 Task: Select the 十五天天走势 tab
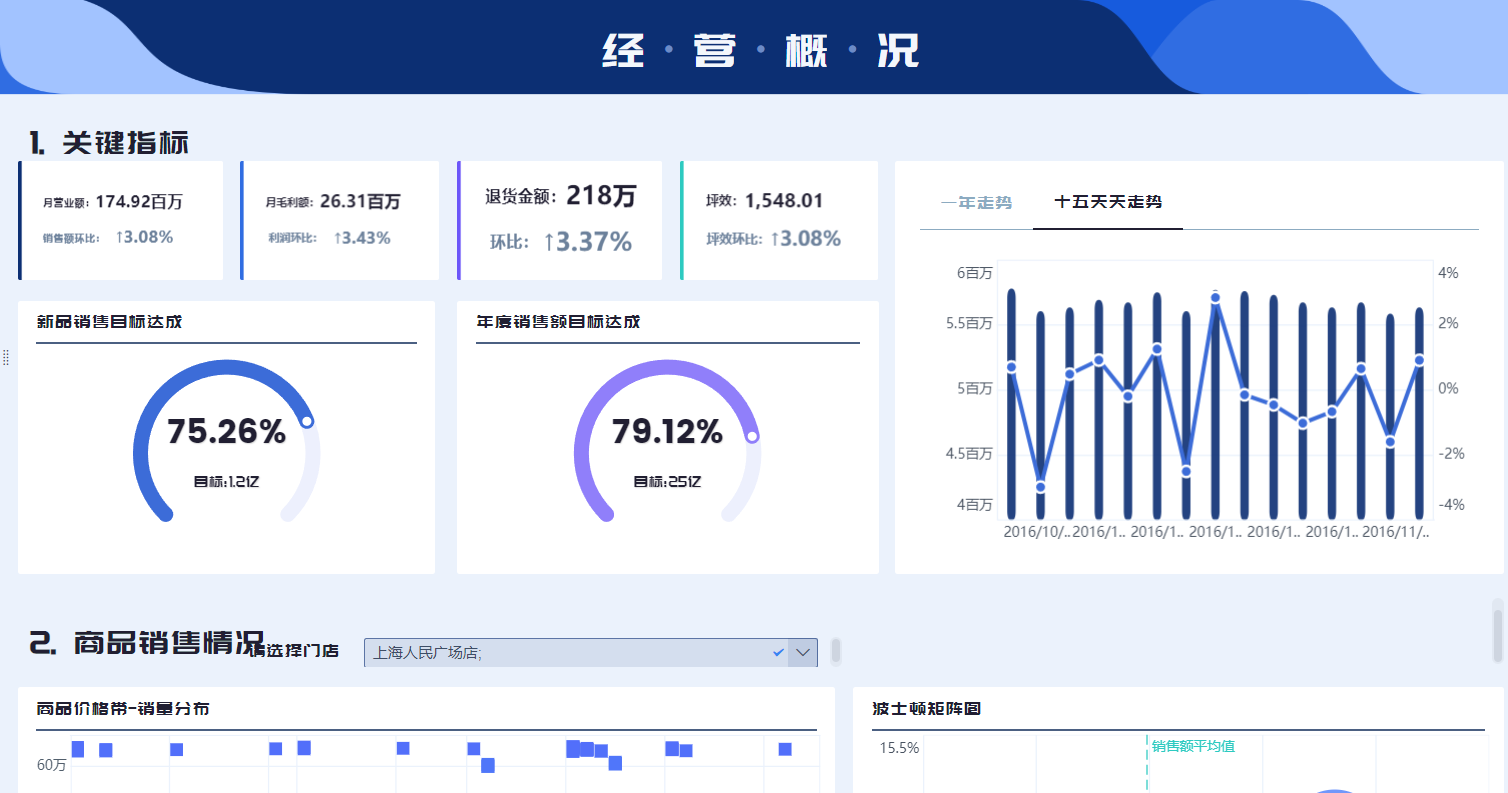[x=1107, y=200]
